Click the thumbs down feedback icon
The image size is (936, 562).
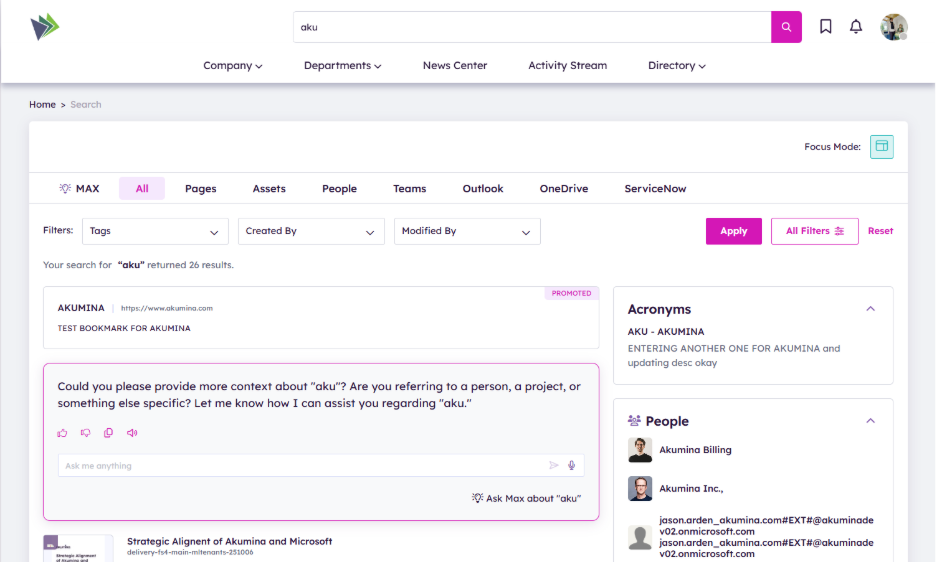pos(86,433)
